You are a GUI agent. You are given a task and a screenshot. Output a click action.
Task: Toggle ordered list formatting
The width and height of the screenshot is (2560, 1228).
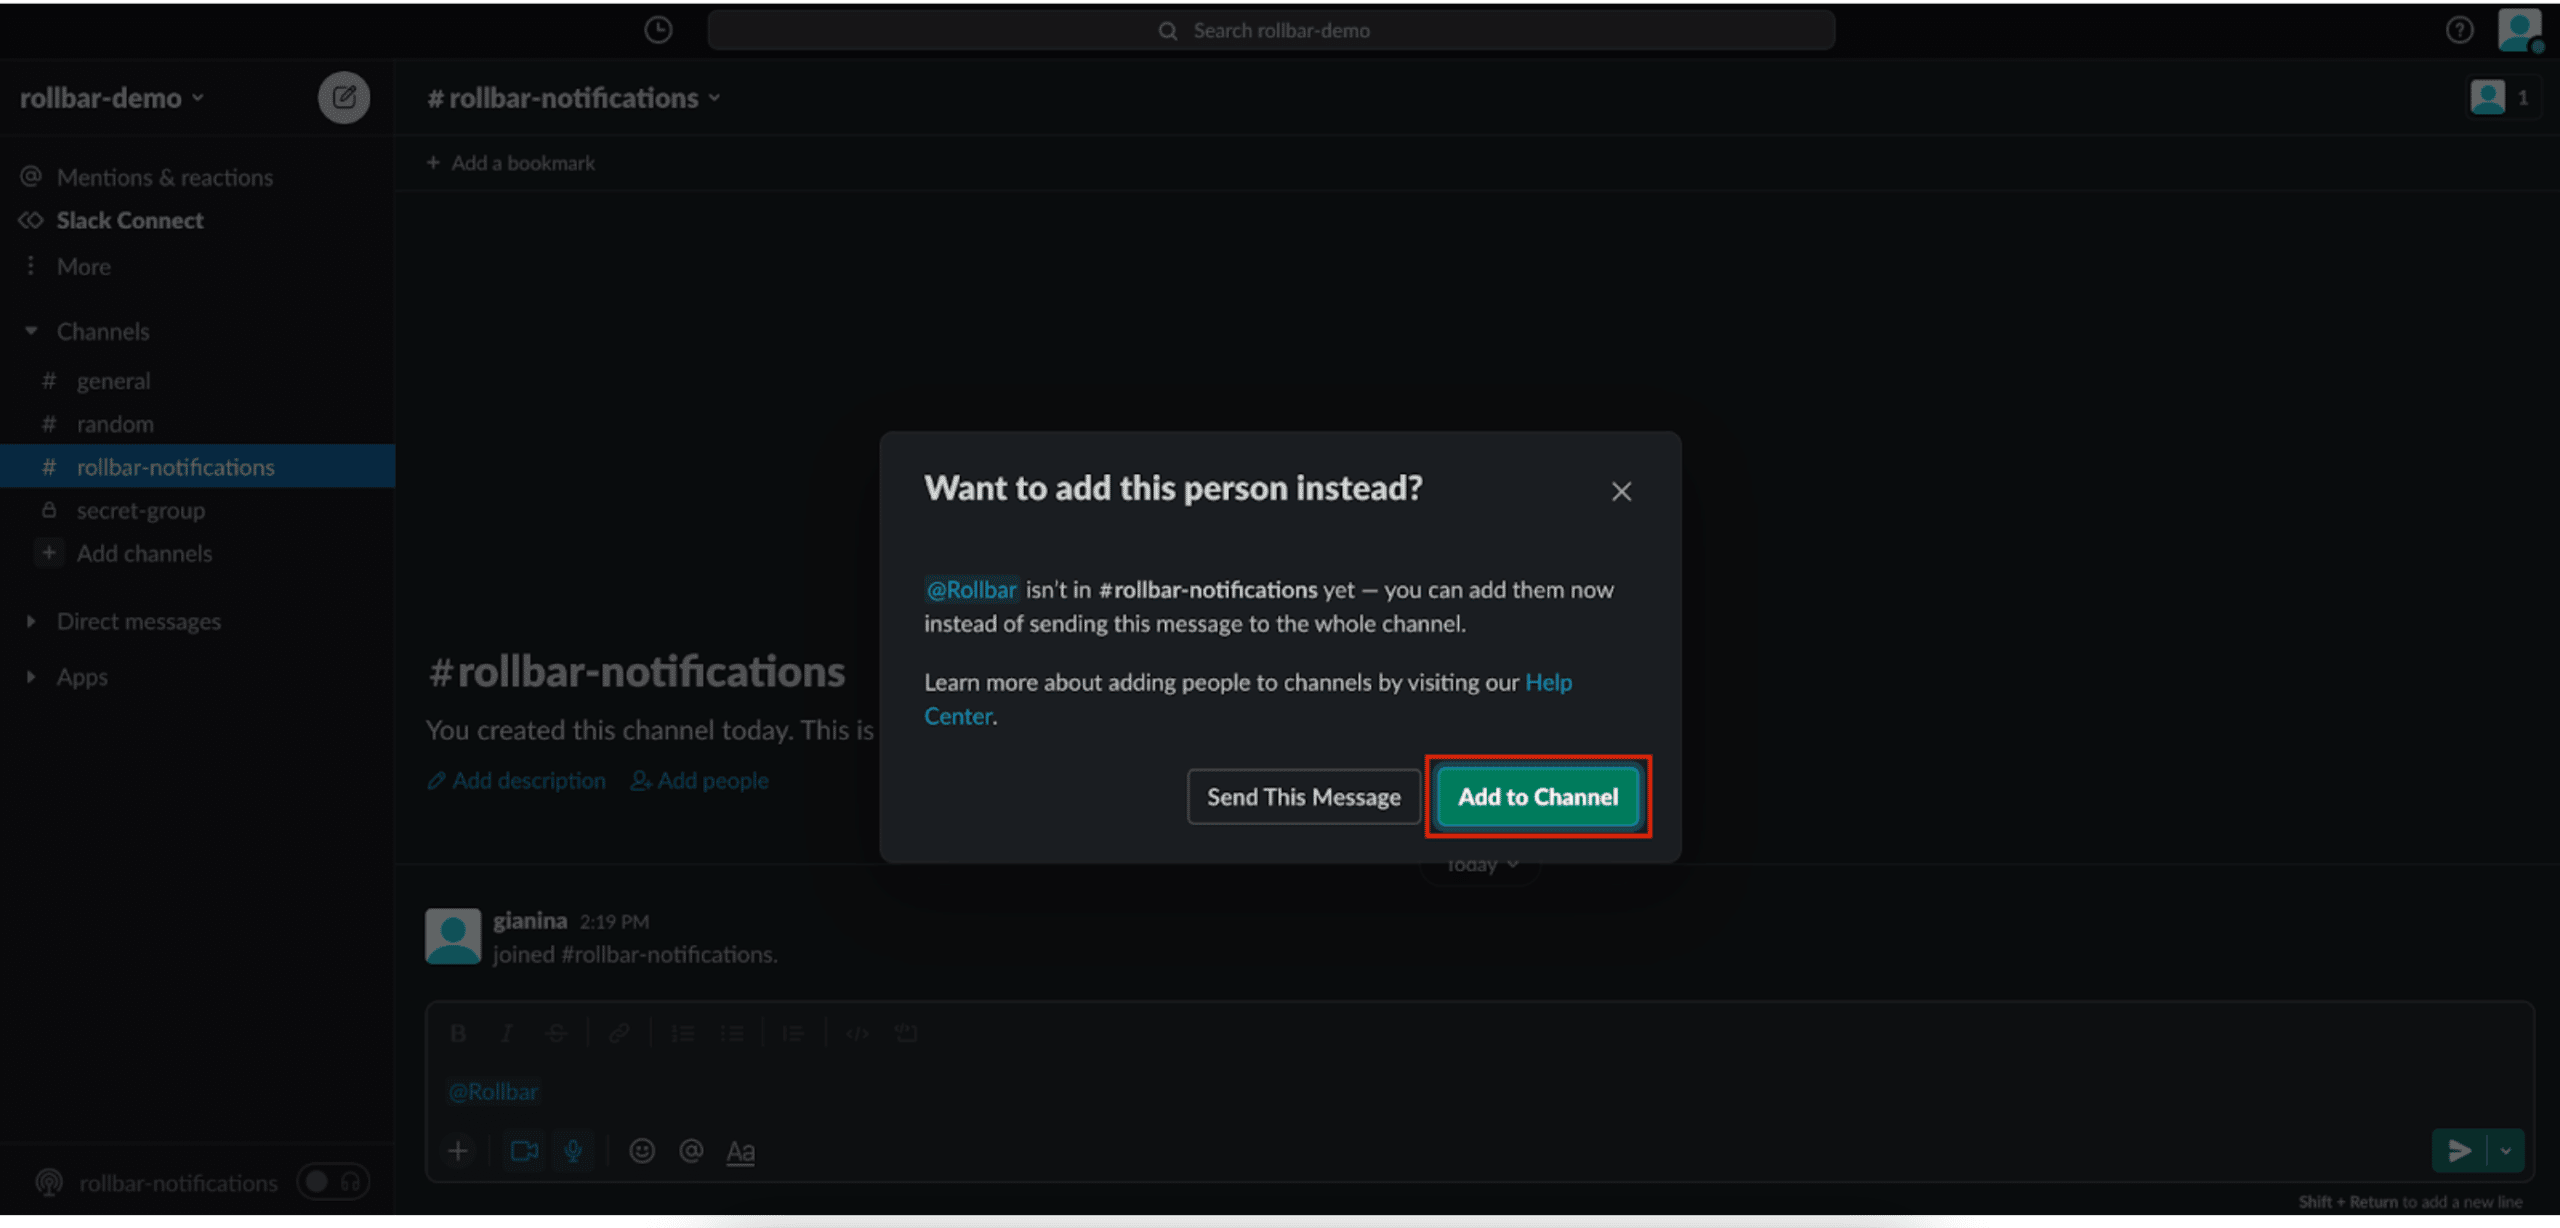(x=683, y=1033)
